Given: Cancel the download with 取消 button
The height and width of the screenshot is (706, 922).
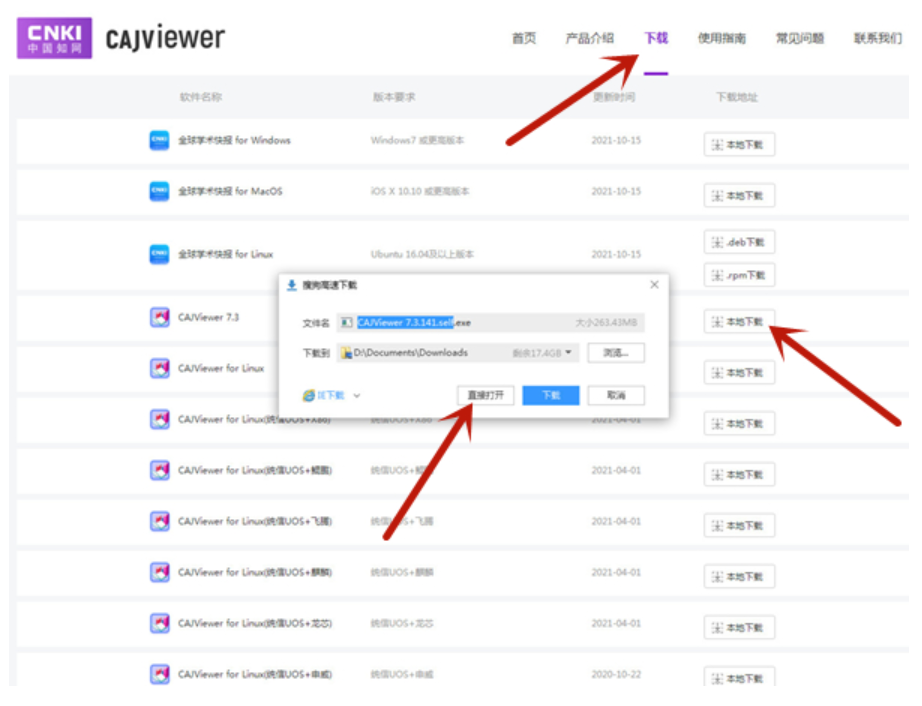Looking at the screenshot, I should tap(615, 396).
